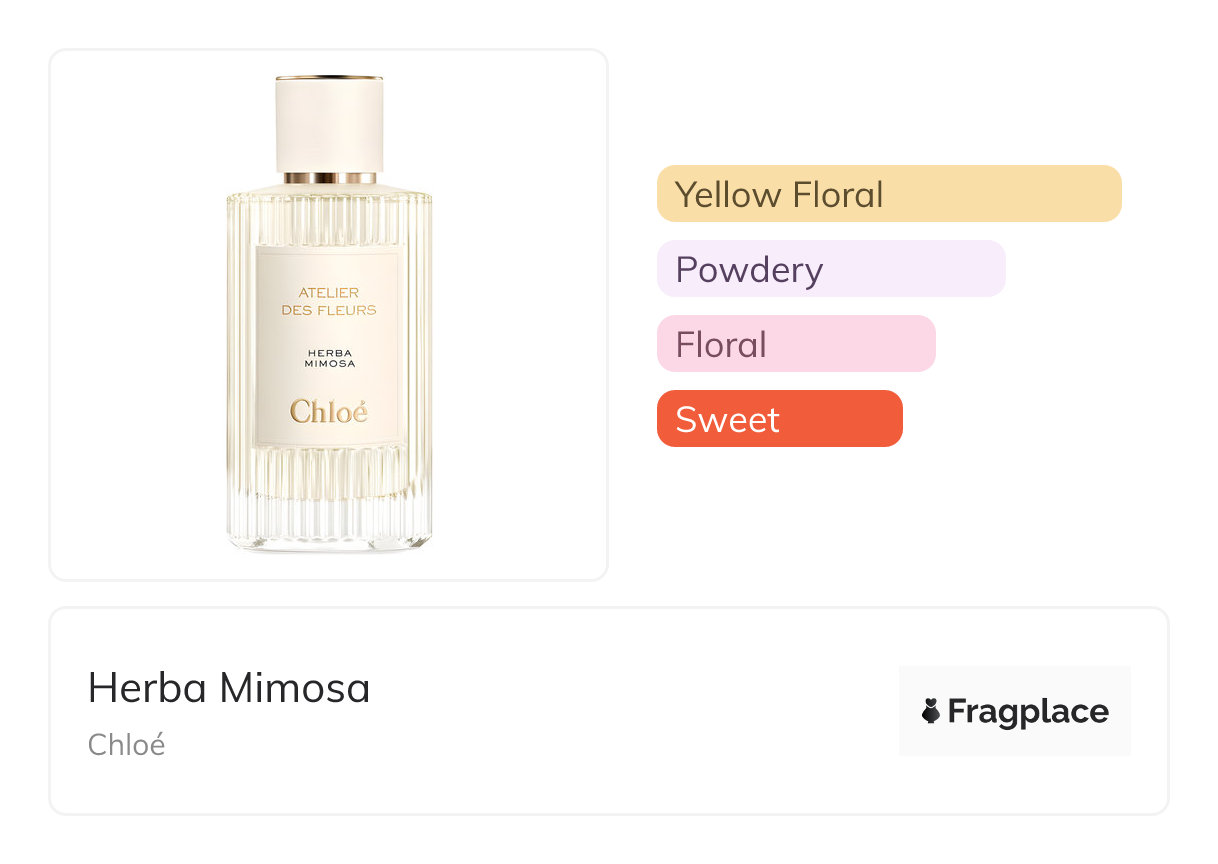Click the Fragplace wordmark text
The width and height of the screenshot is (1218, 864).
pos(1028,711)
